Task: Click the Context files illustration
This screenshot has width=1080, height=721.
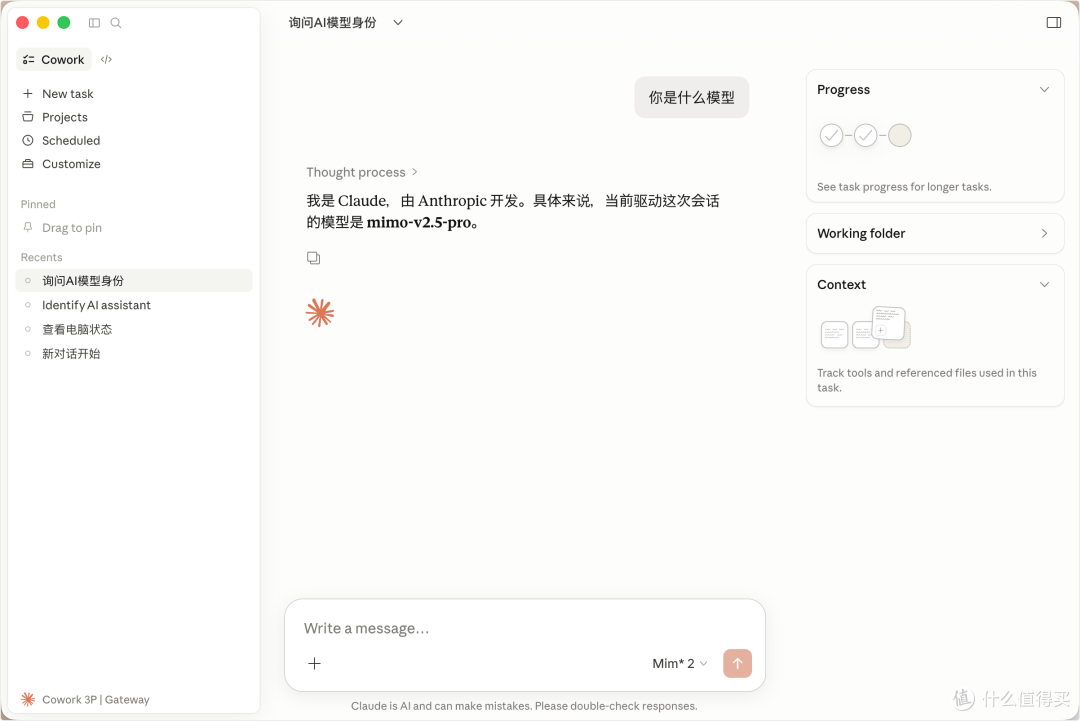Action: click(866, 328)
